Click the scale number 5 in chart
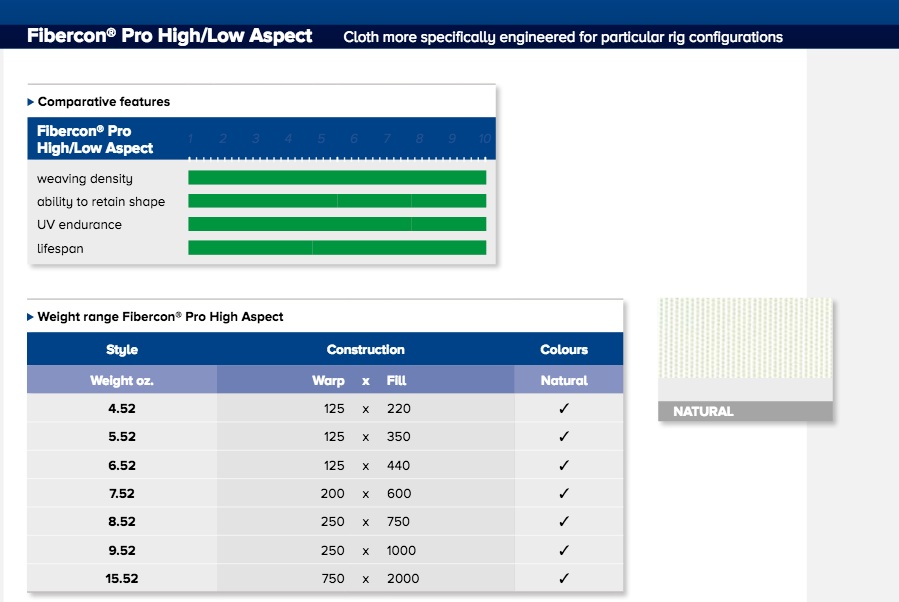 coord(321,138)
